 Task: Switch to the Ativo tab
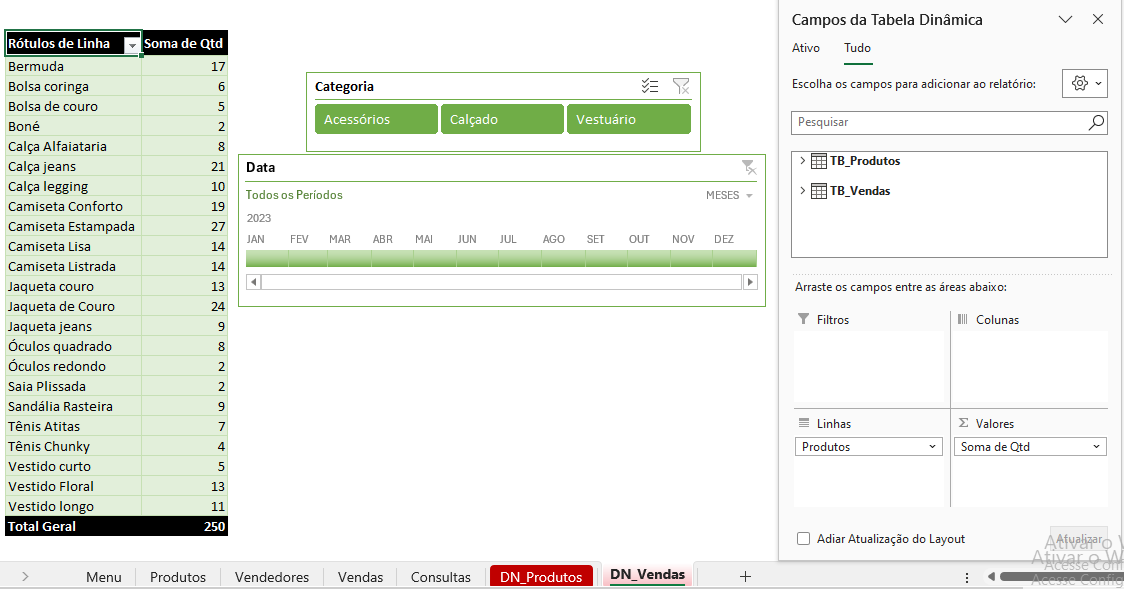pyautogui.click(x=806, y=48)
